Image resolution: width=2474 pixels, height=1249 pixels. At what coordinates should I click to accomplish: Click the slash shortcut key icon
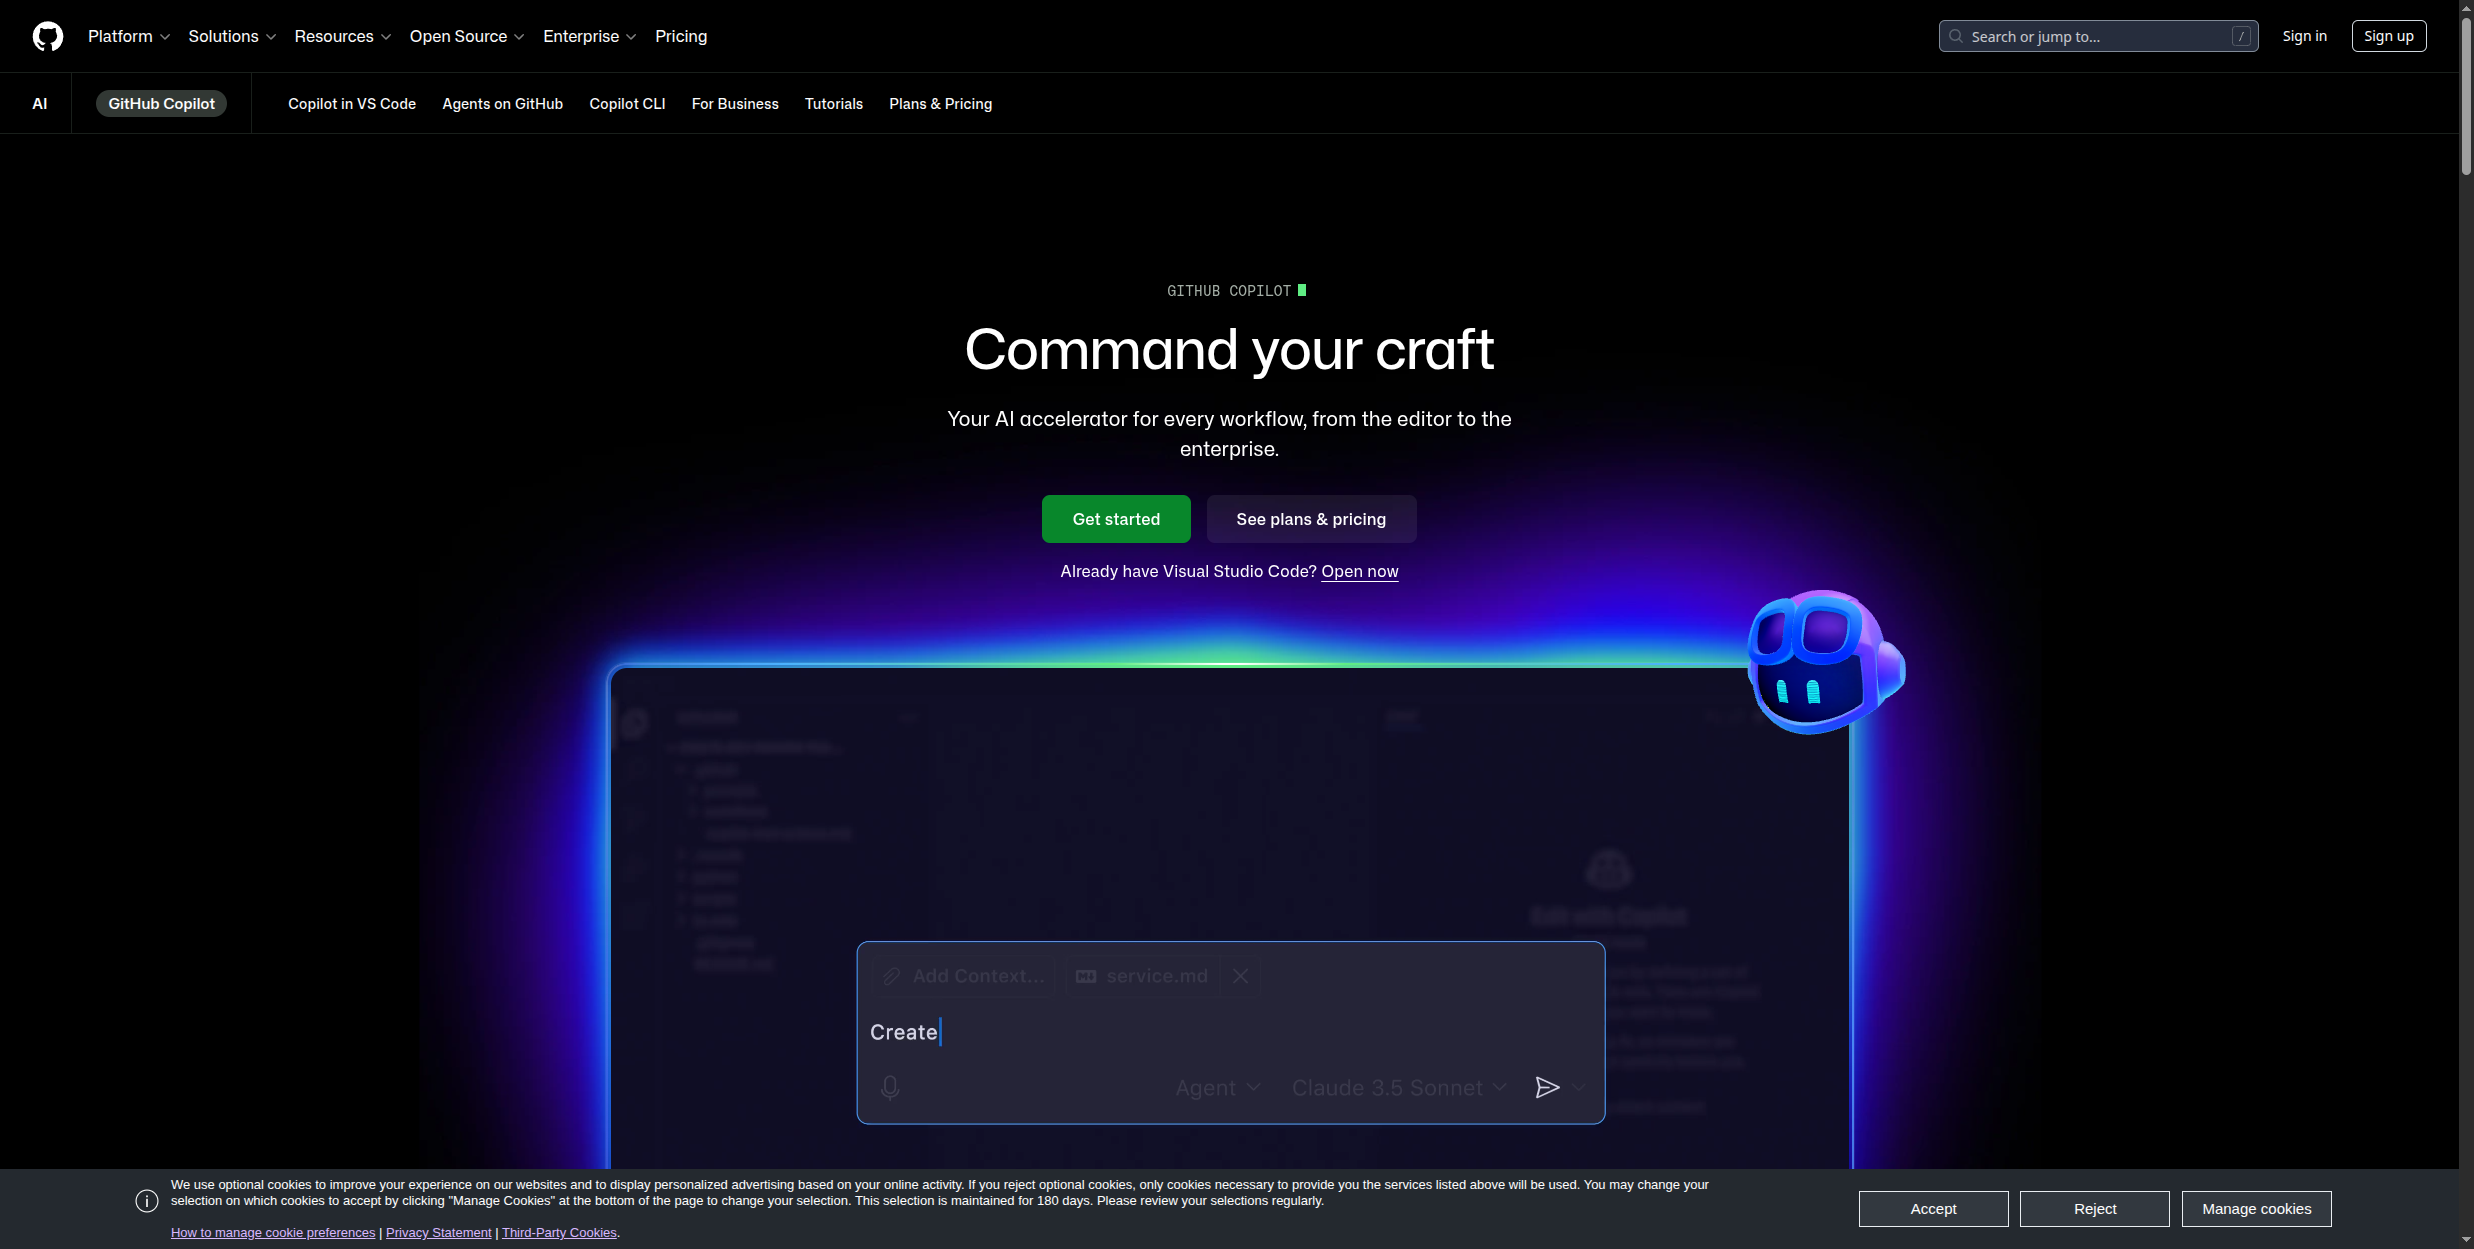point(2241,36)
